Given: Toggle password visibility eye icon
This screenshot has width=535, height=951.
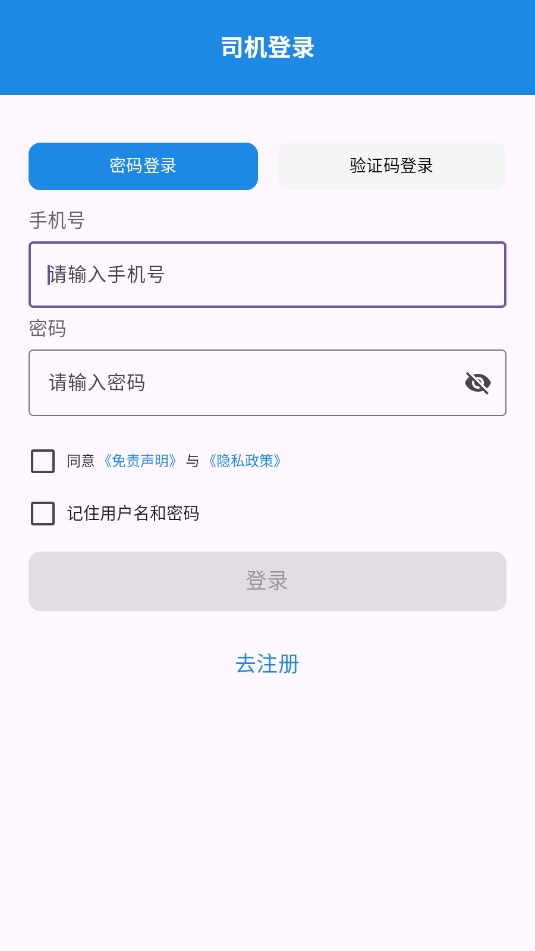Looking at the screenshot, I should pos(477,383).
